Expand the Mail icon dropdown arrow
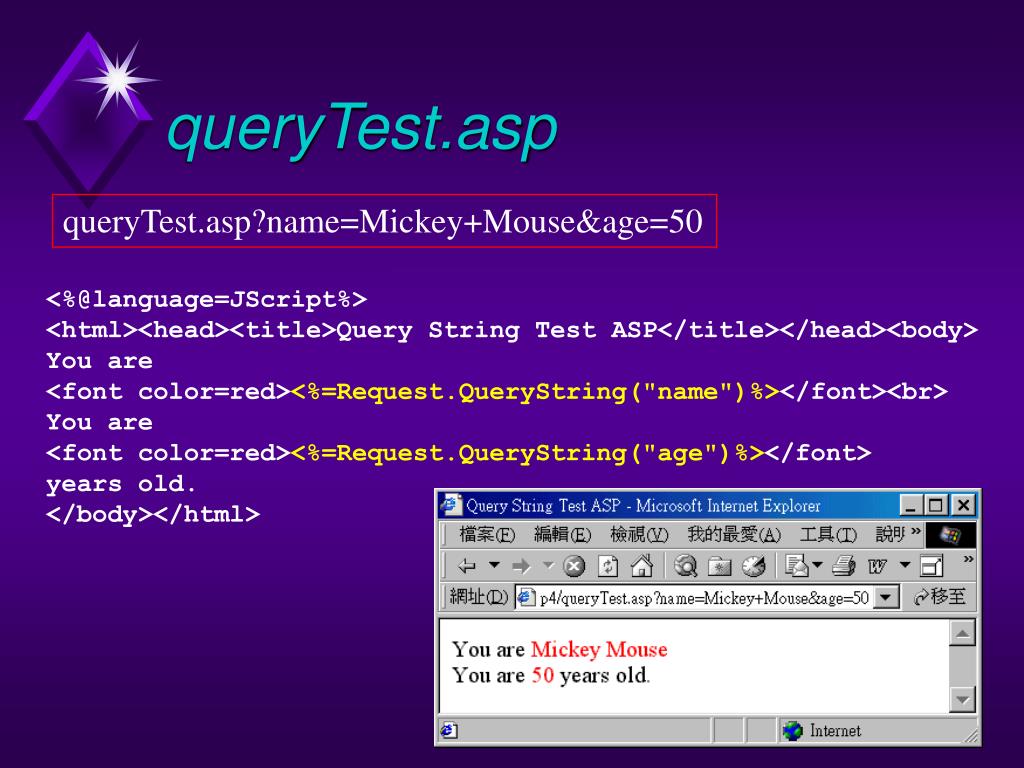 point(817,565)
